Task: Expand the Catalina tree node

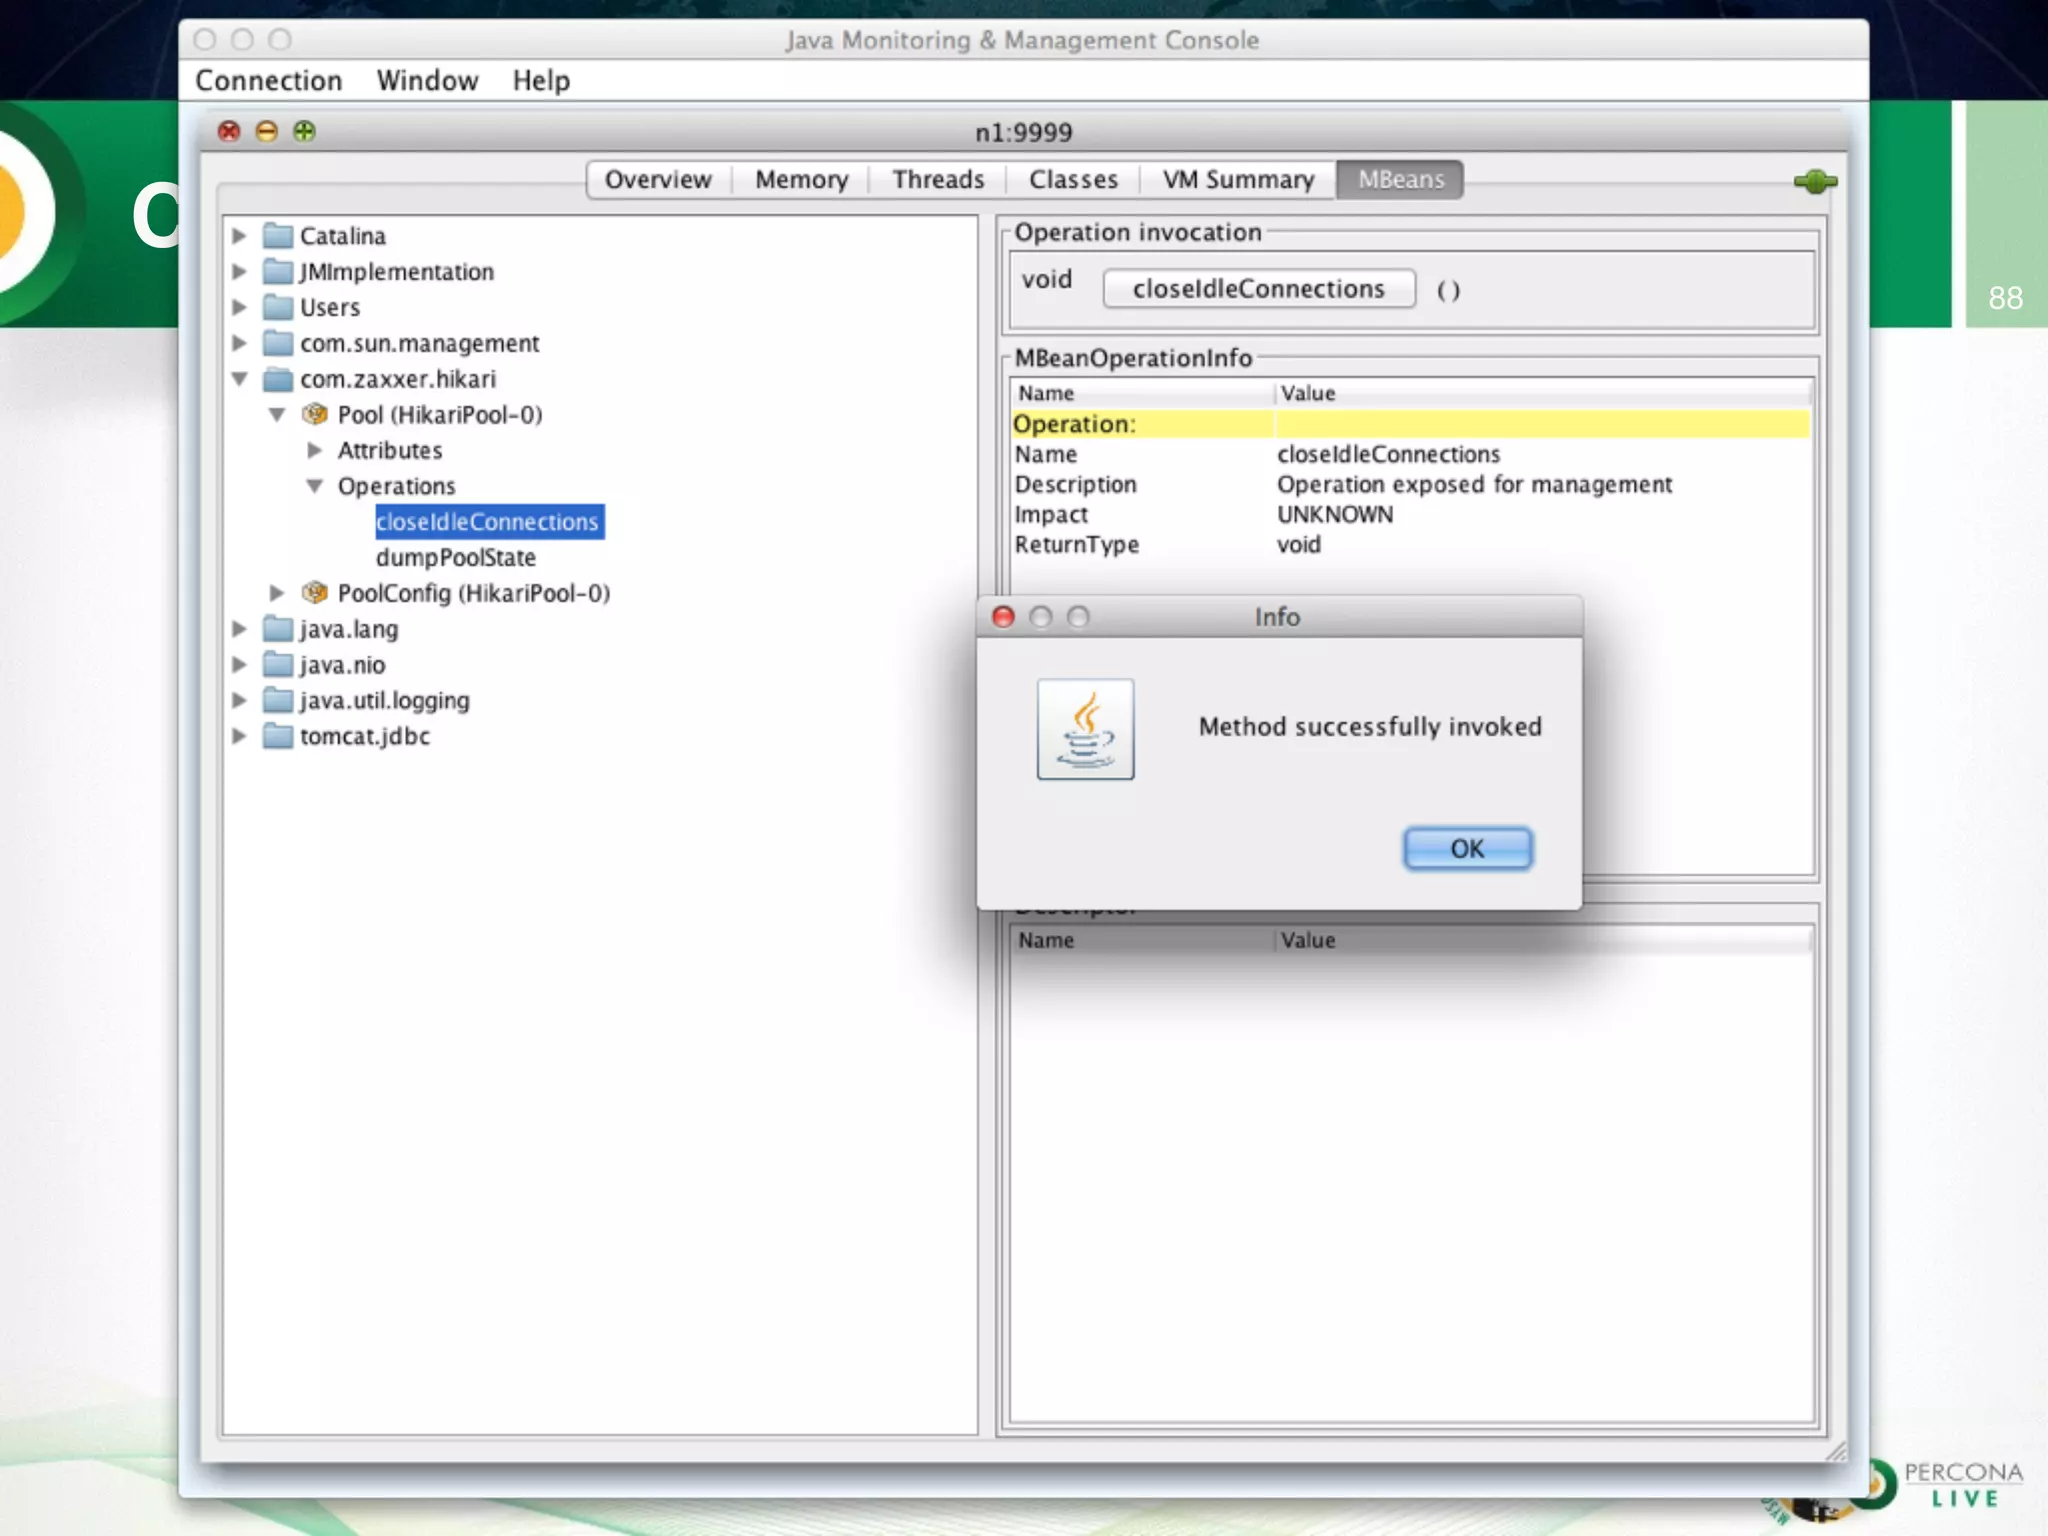Action: click(239, 236)
